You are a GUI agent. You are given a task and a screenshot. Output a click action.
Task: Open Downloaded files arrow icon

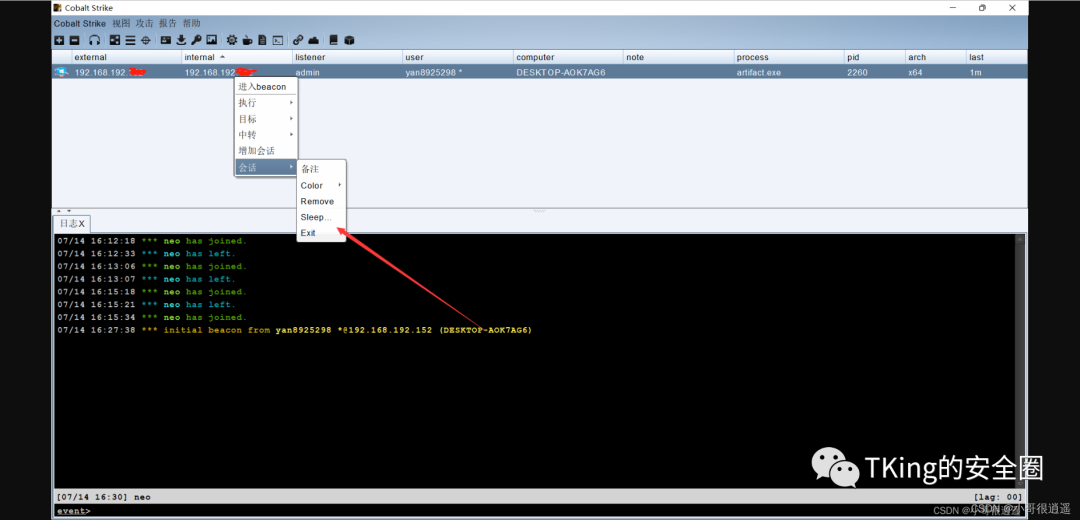point(182,41)
